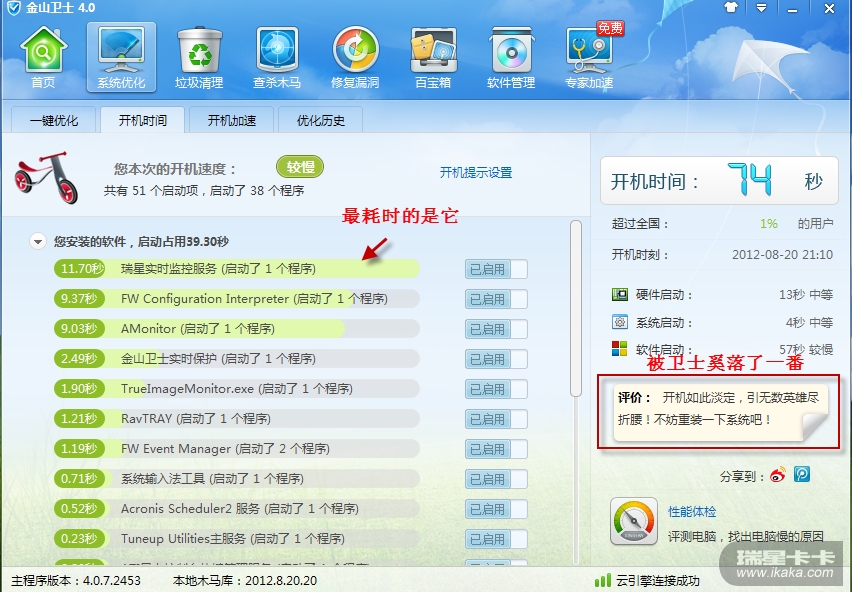Open the 百宝箱 toolbox icon
The image size is (852, 592).
click(x=434, y=57)
